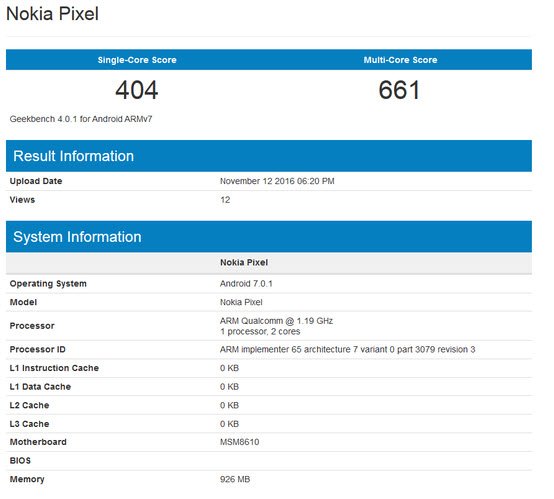554x499 pixels.
Task: Click the MSM8610 motherboard value
Action: (240, 442)
